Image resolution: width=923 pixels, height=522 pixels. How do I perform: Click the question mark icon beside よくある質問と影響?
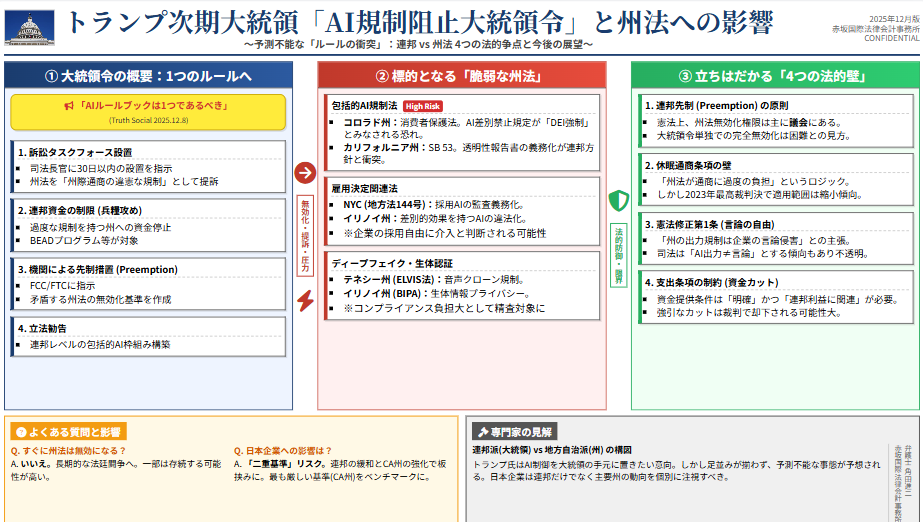(20, 432)
